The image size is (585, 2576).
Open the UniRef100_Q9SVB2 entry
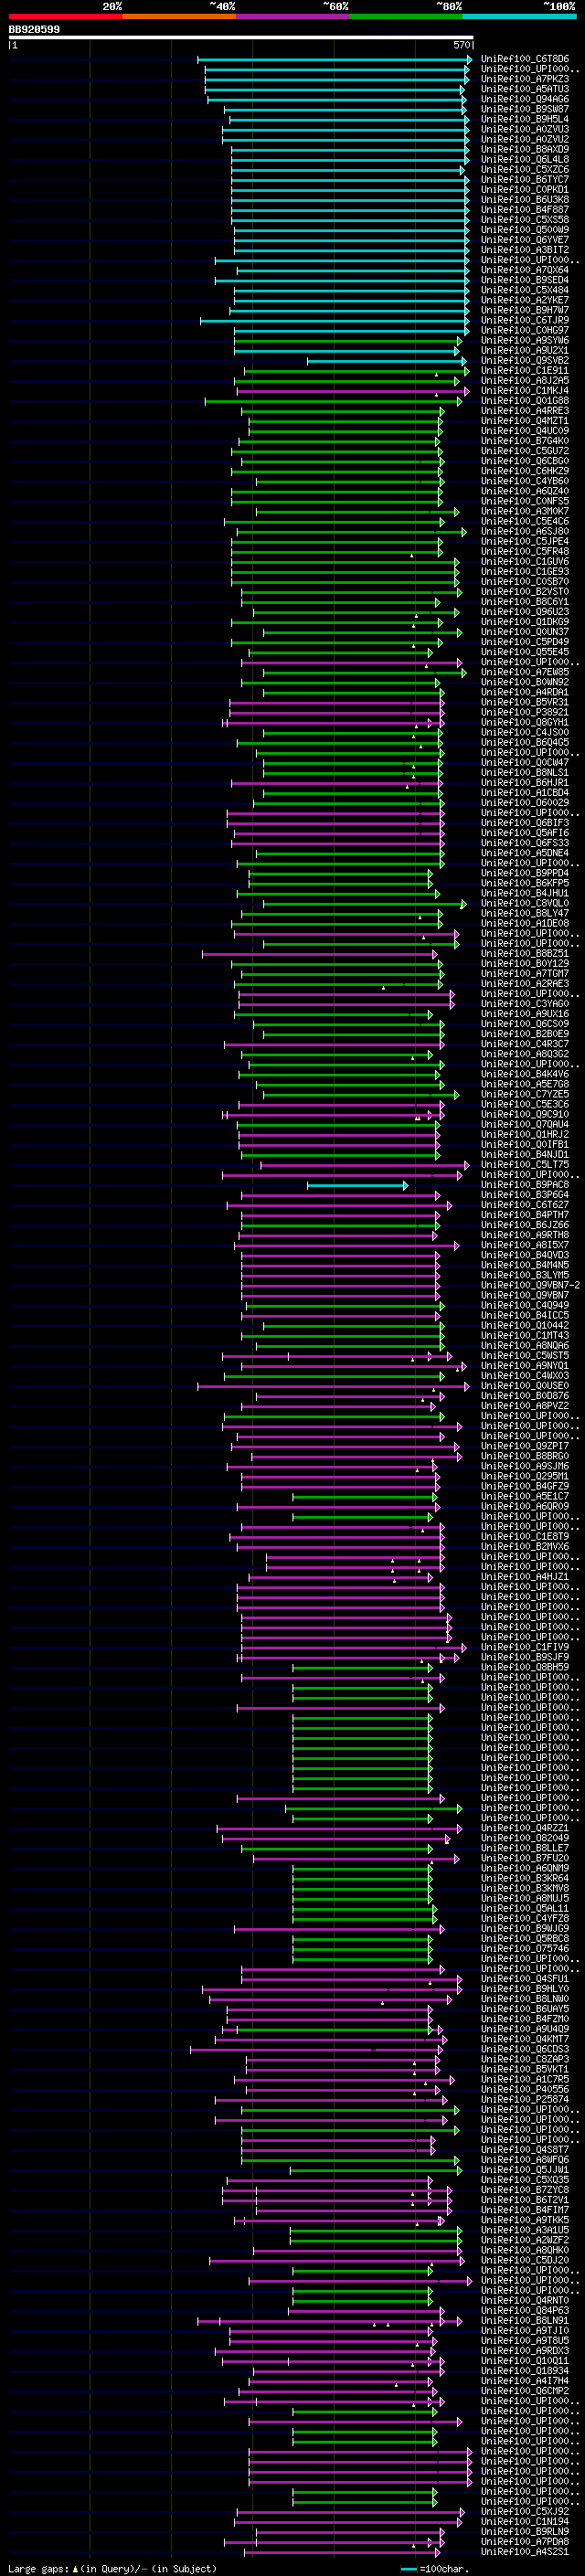coord(524,361)
